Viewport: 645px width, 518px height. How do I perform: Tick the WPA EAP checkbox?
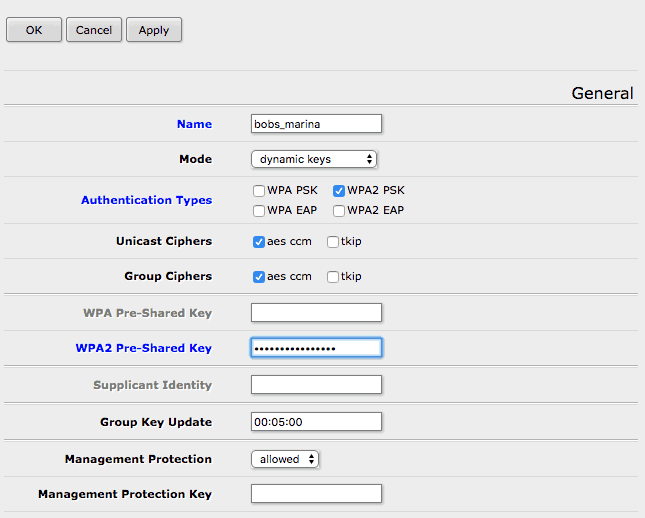(x=259, y=211)
